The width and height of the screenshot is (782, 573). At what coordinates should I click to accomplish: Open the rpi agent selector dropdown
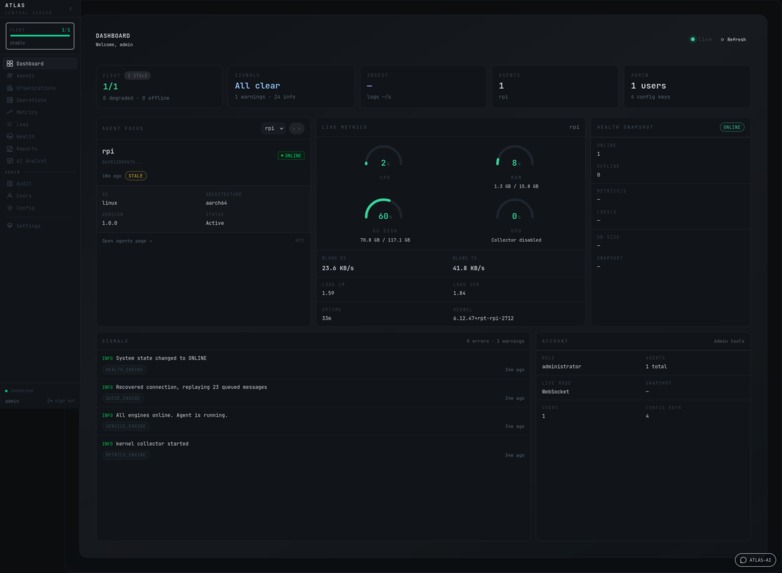pos(273,129)
